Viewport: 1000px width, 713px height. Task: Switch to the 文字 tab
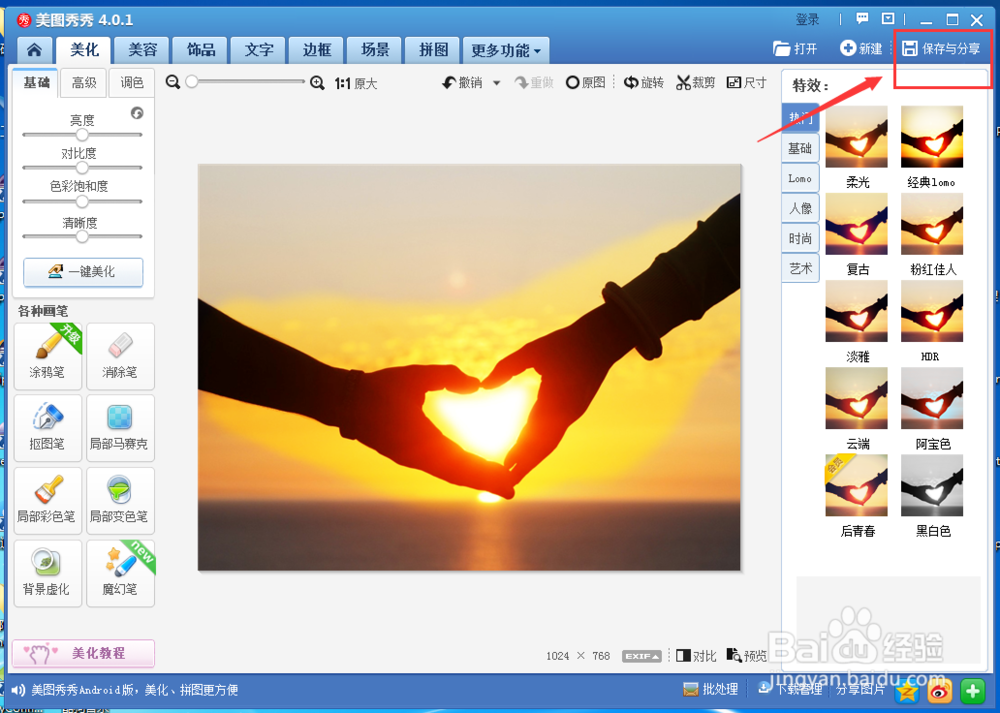[x=259, y=50]
